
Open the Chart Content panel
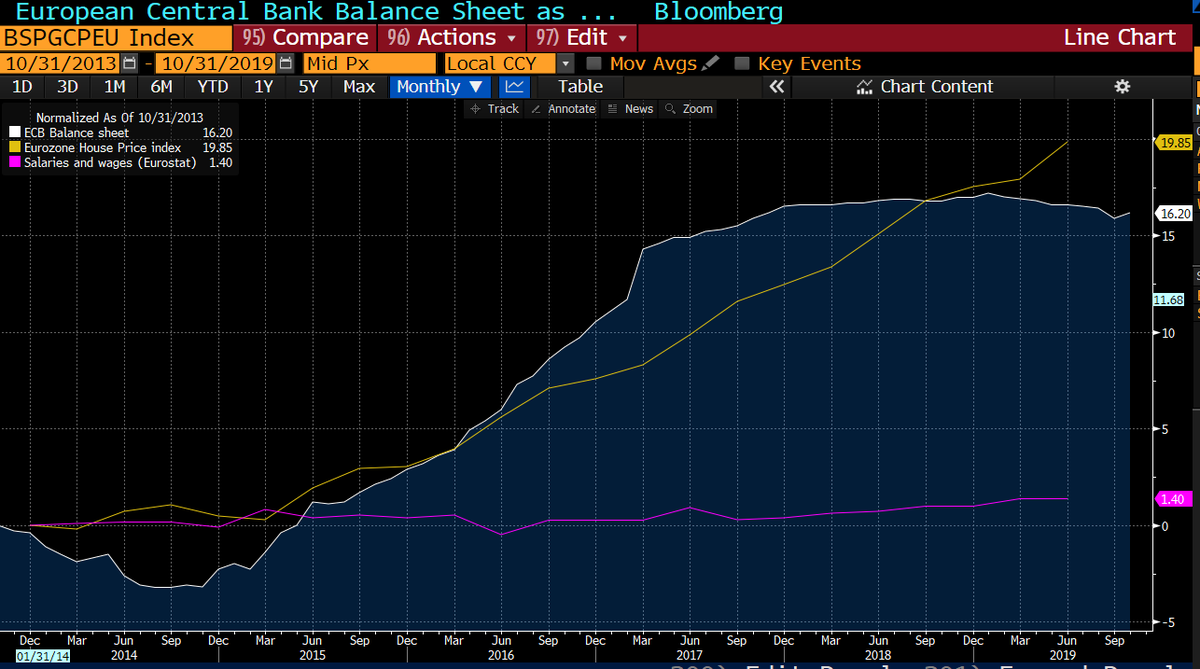tap(925, 87)
